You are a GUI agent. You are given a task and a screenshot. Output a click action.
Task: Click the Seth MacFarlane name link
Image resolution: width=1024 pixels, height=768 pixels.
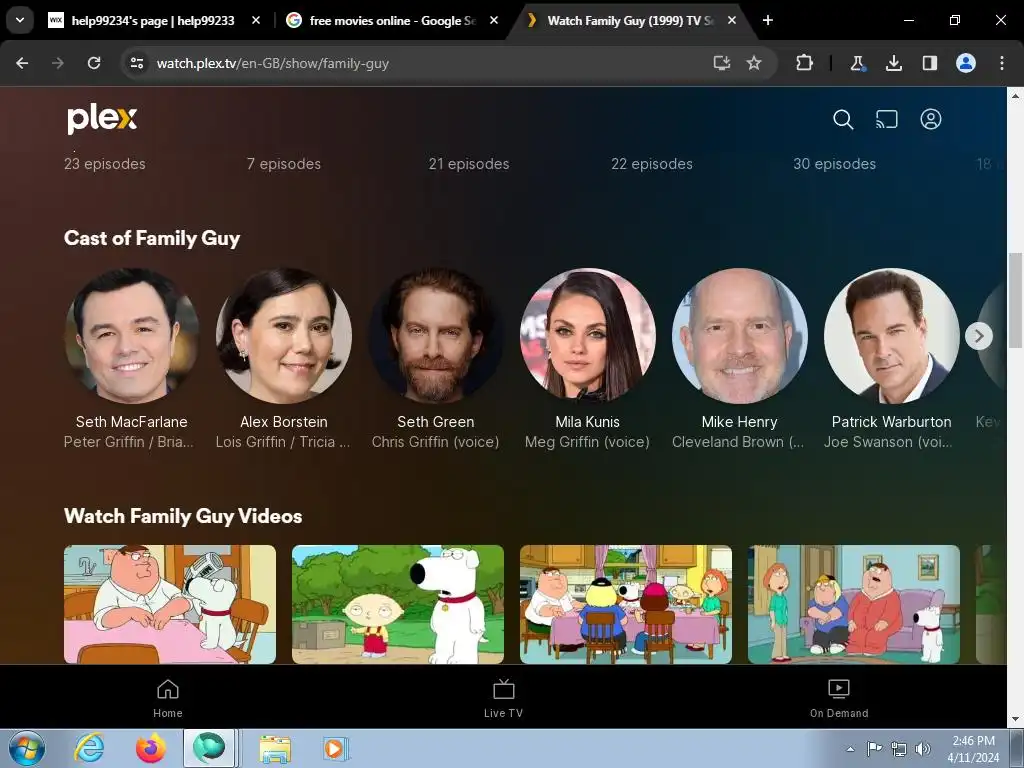point(131,422)
